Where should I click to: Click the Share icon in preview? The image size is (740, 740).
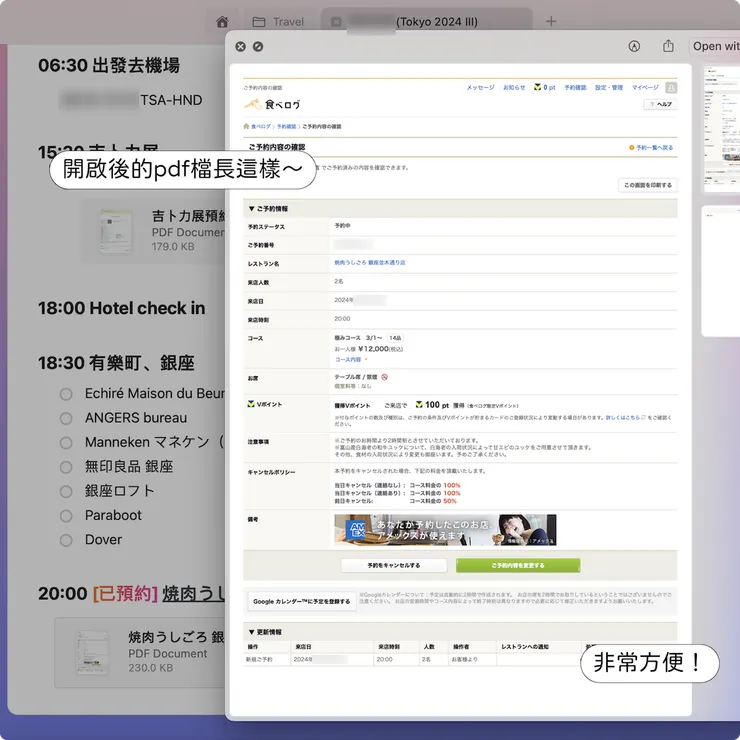[668, 46]
